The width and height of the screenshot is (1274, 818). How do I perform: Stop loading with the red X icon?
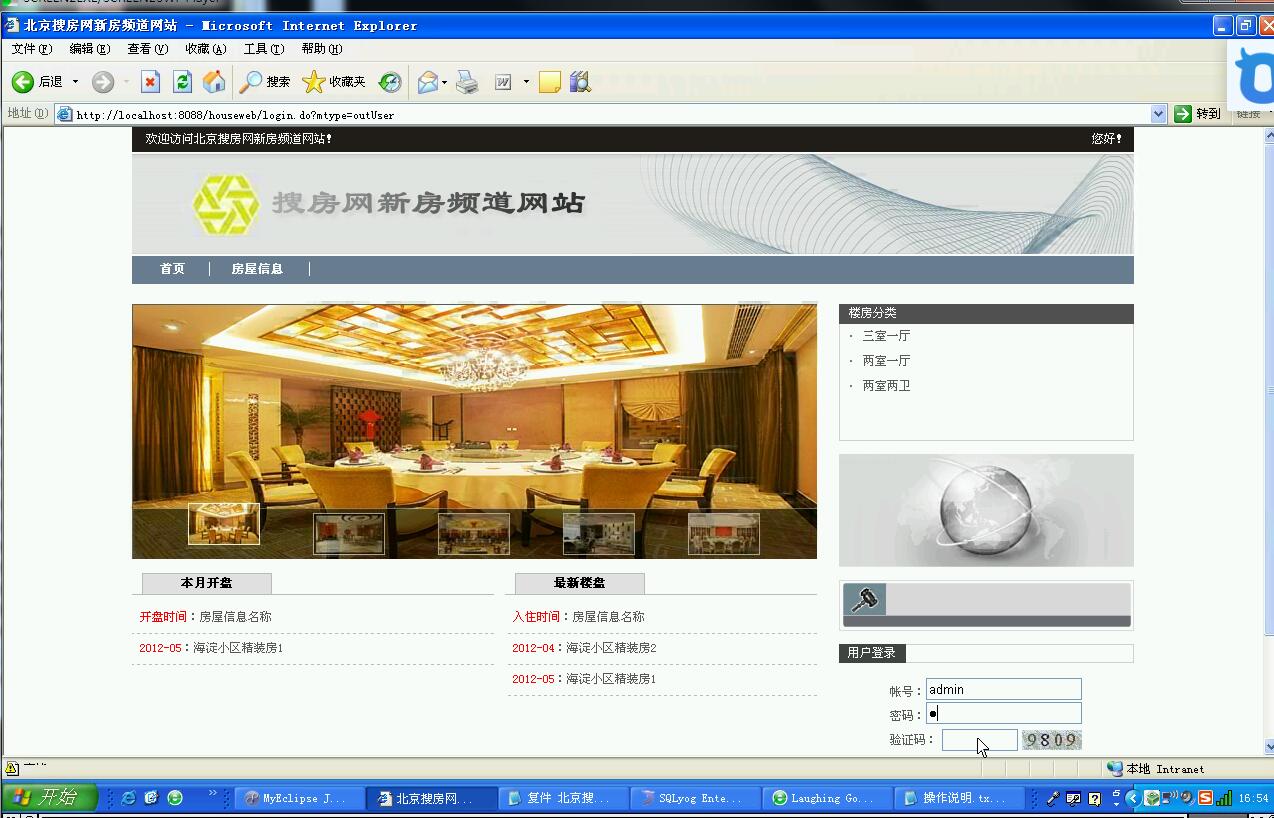point(150,82)
